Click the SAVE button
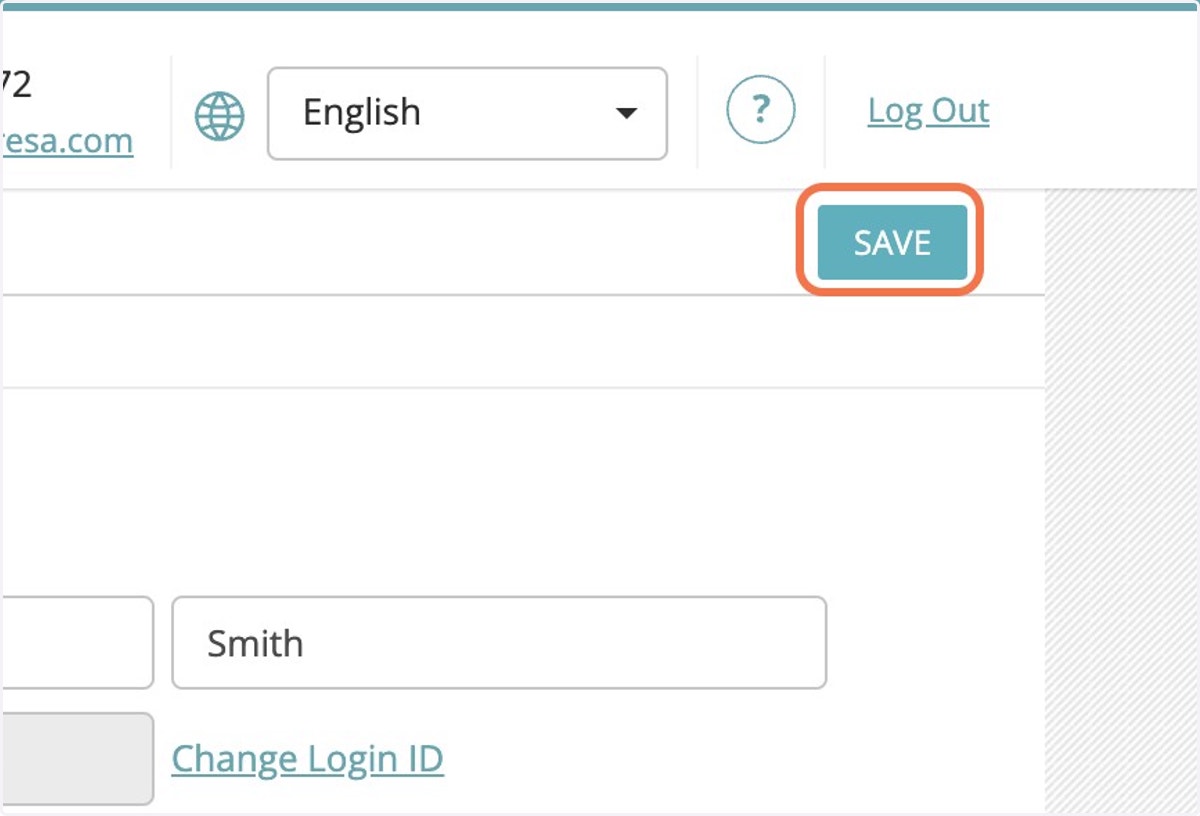 point(892,242)
